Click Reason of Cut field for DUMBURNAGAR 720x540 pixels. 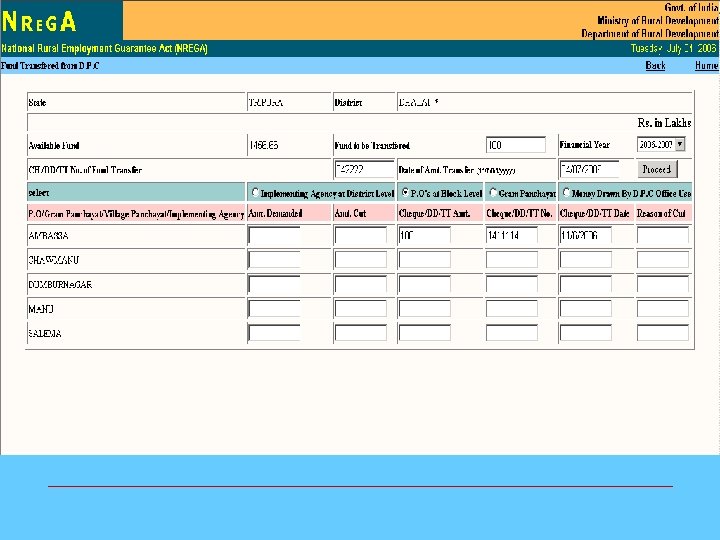pos(663,284)
